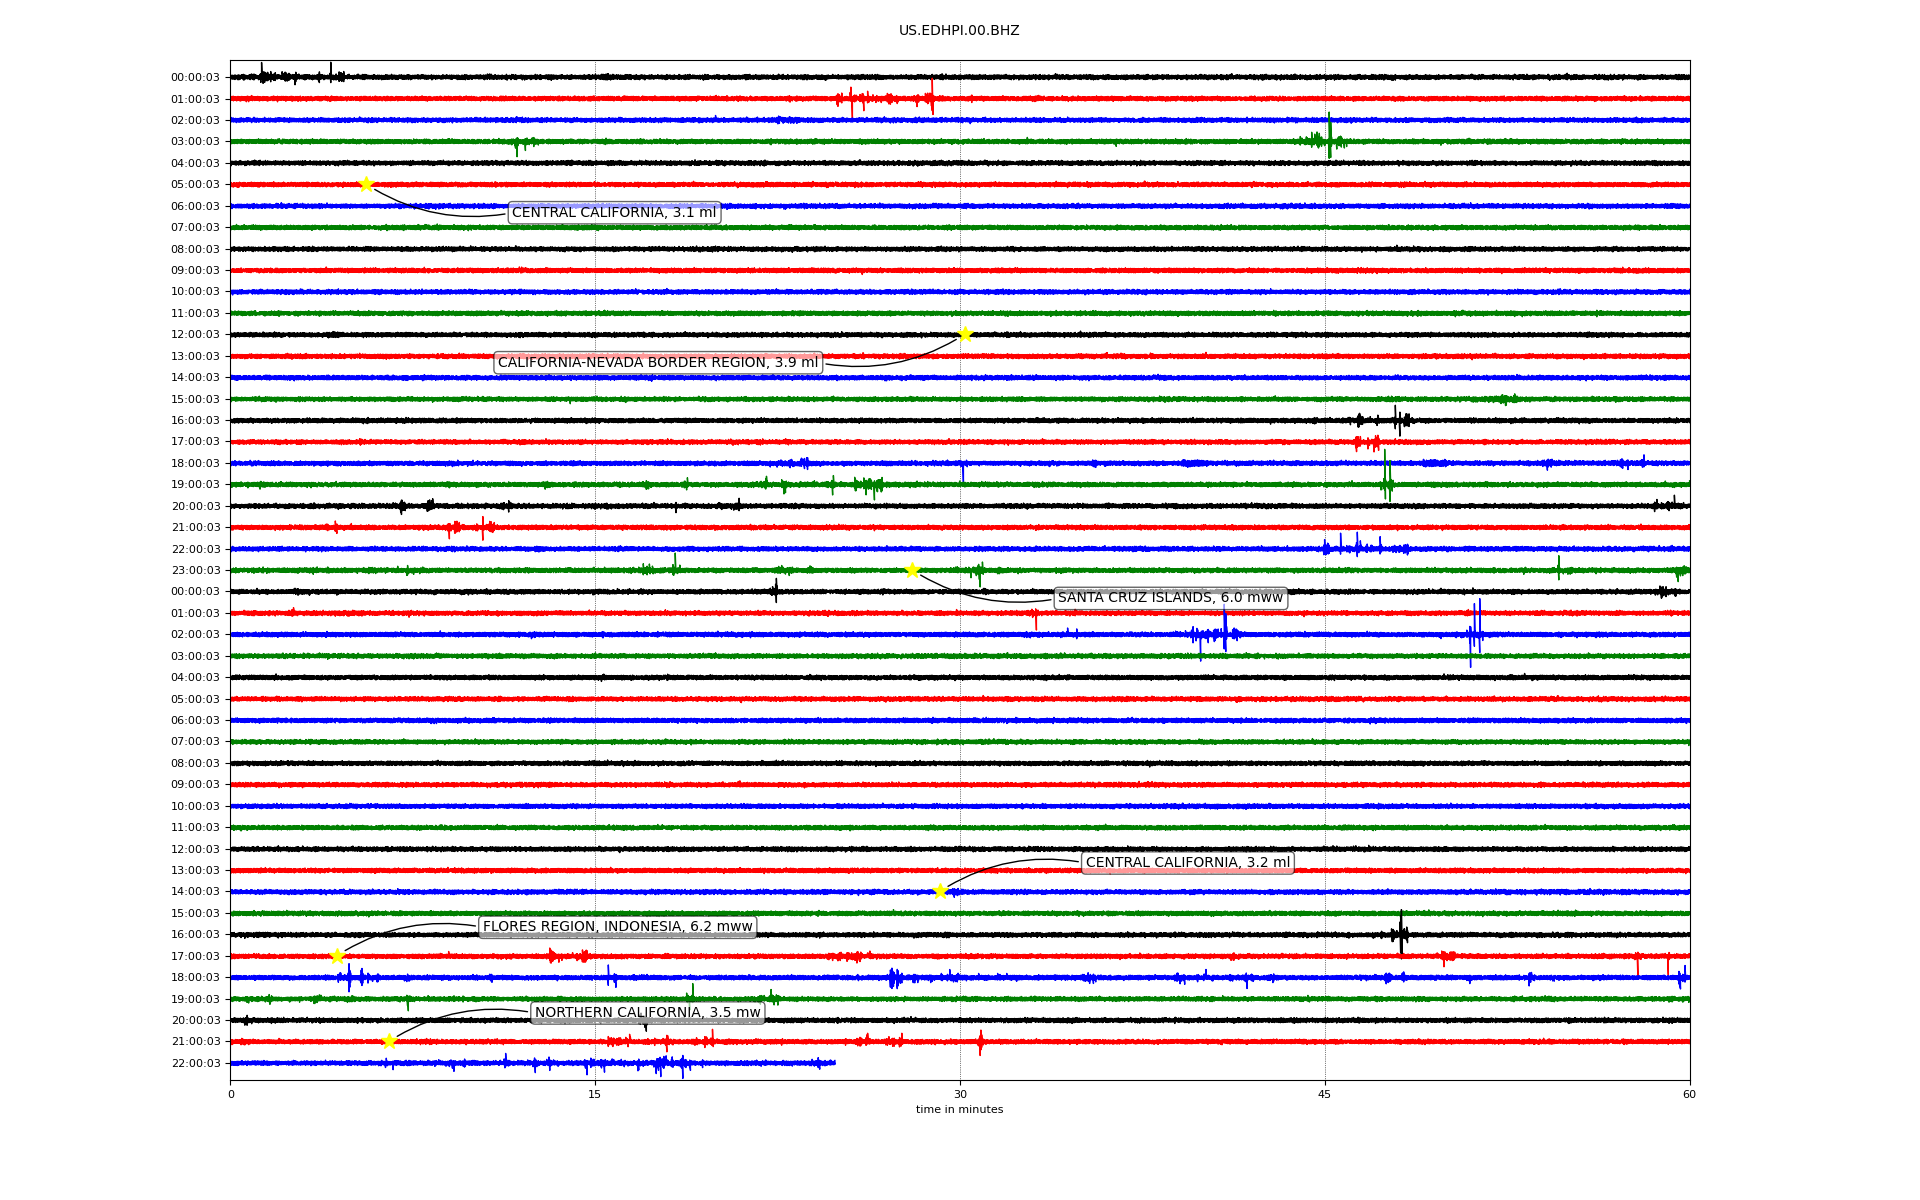Select the NORTHERN CALIFORNIA, 3.5 mw label
This screenshot has height=1200, width=1920.
coord(648,1013)
